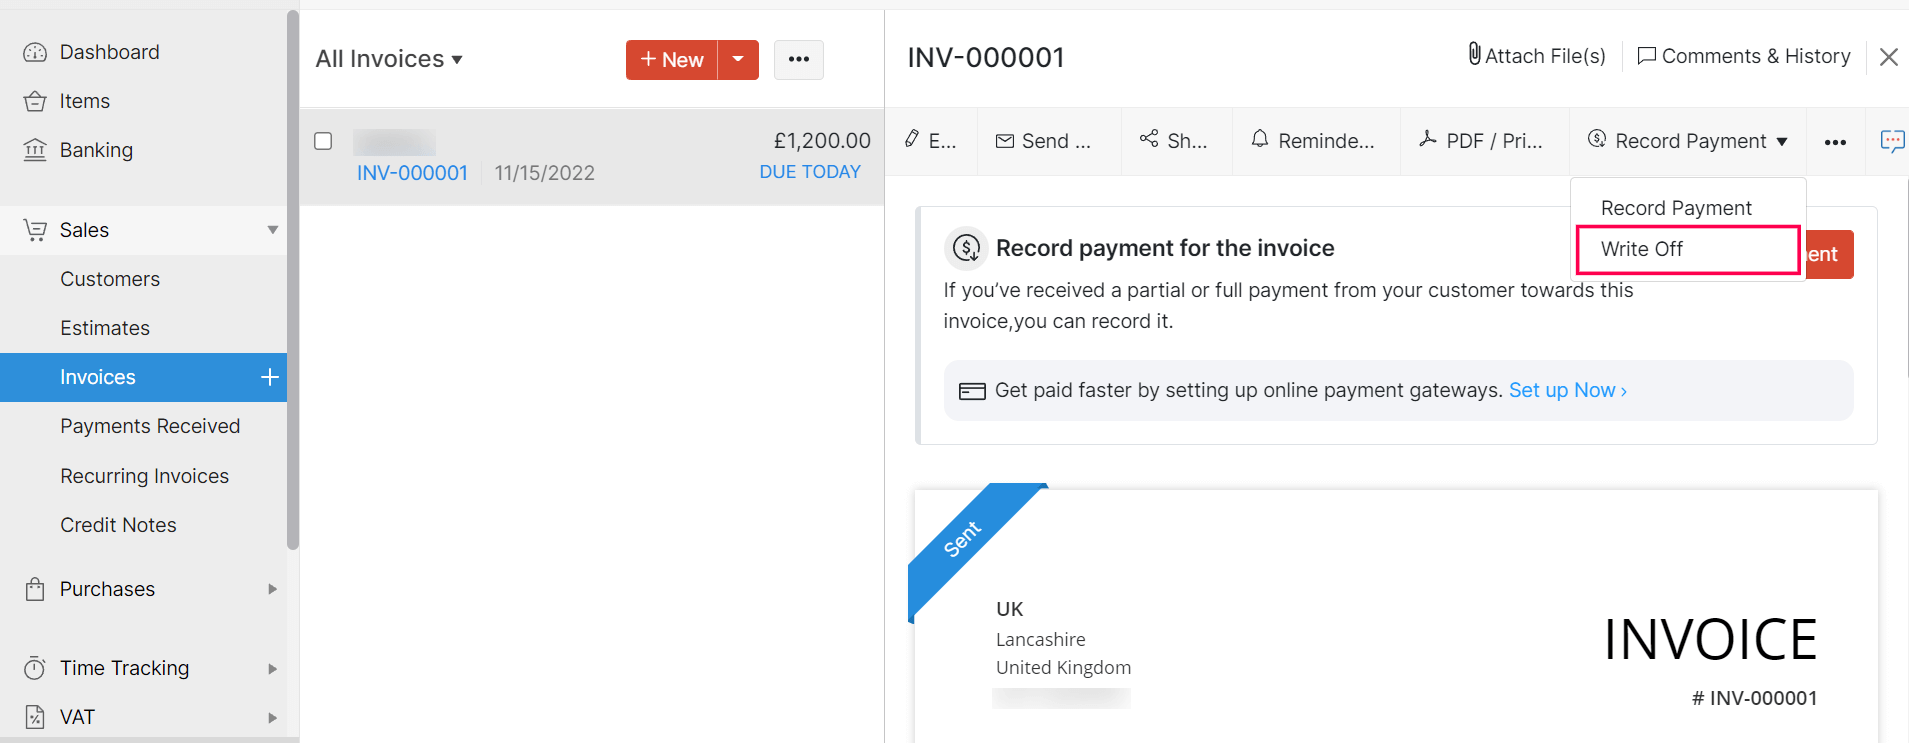This screenshot has height=743, width=1909.
Task: Click the Reminders bell icon
Action: coord(1259,139)
